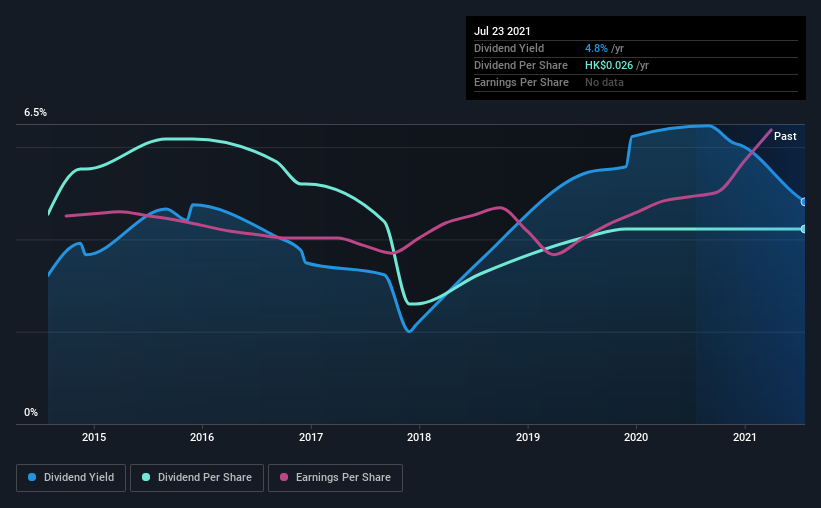Click the teal Dividend Per Share legend dot

point(146,477)
